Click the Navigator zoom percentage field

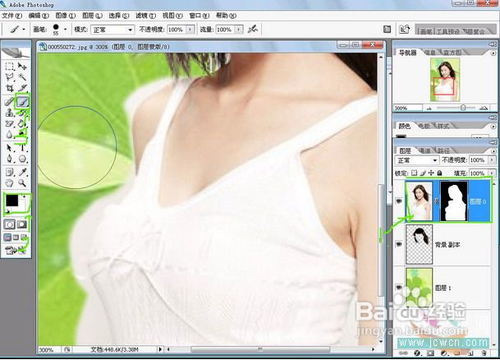coord(408,108)
